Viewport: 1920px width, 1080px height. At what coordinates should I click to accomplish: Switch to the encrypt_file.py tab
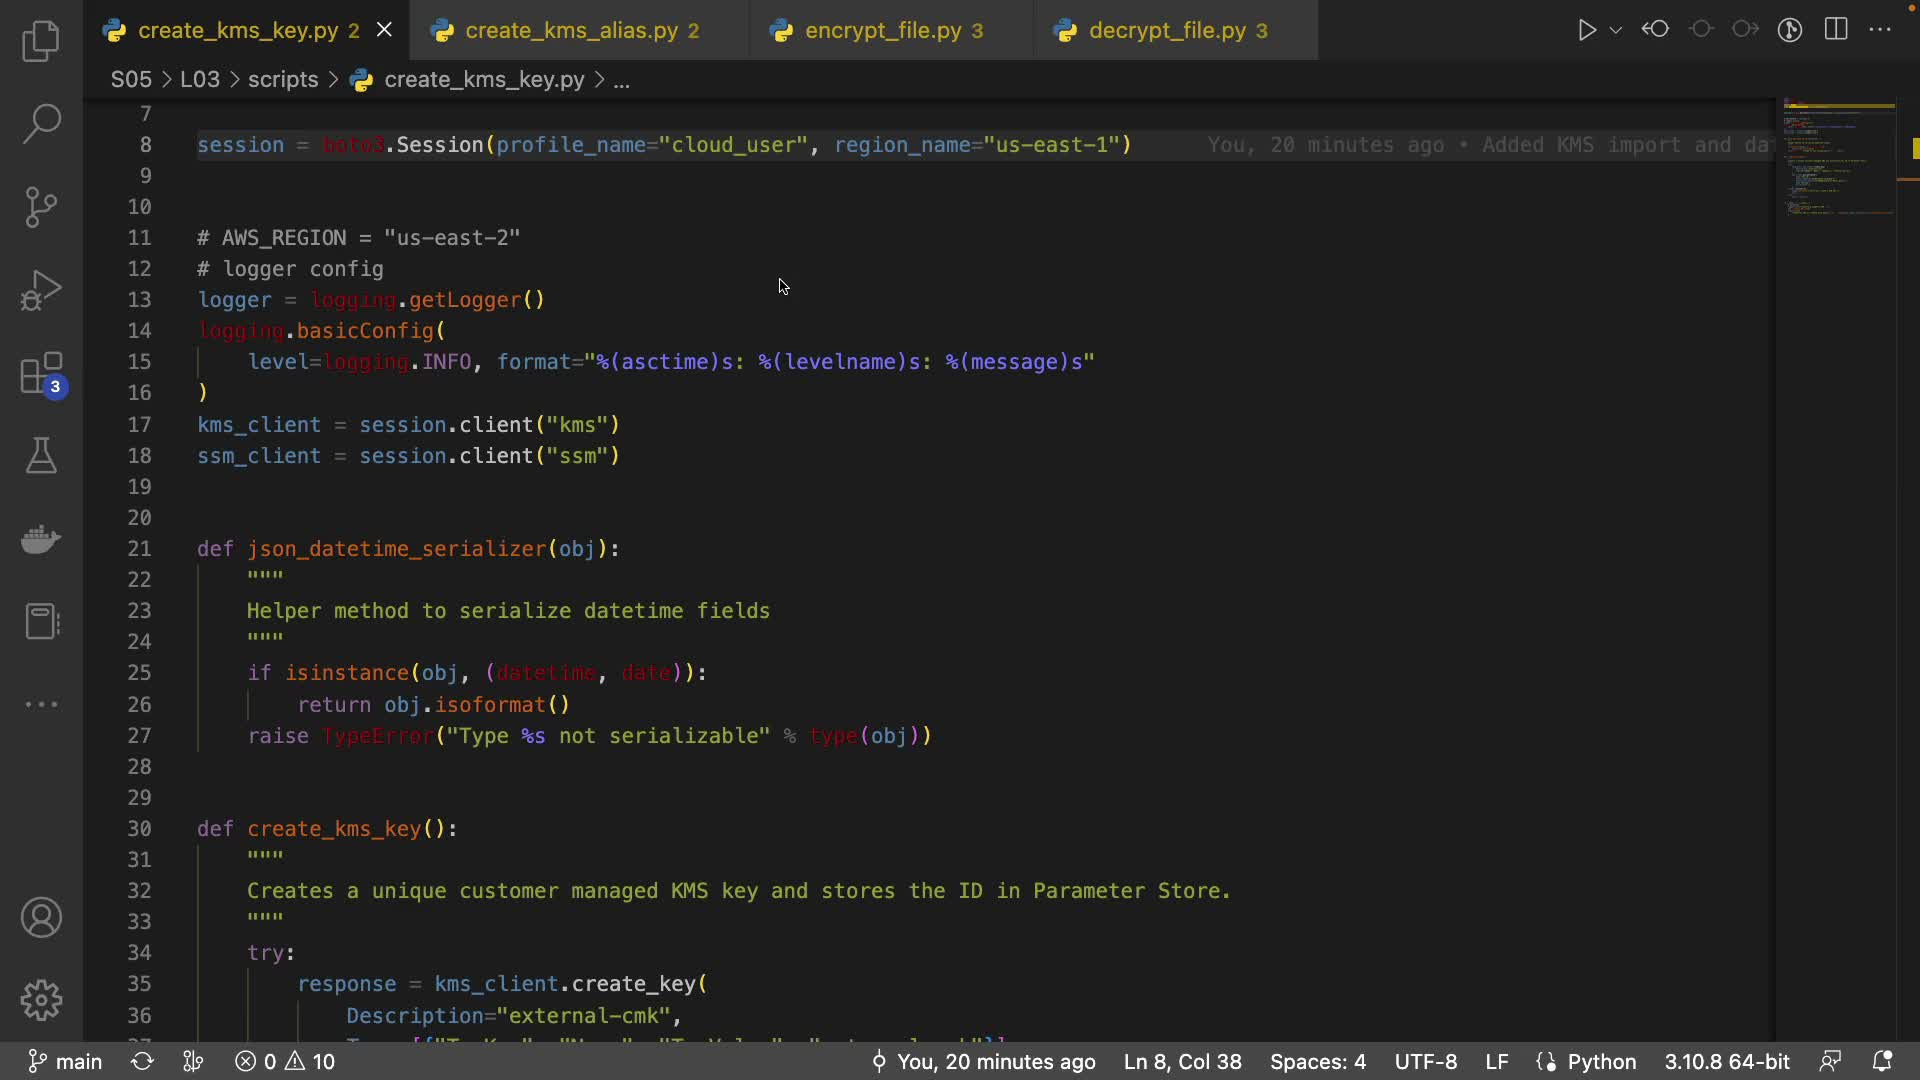point(882,31)
